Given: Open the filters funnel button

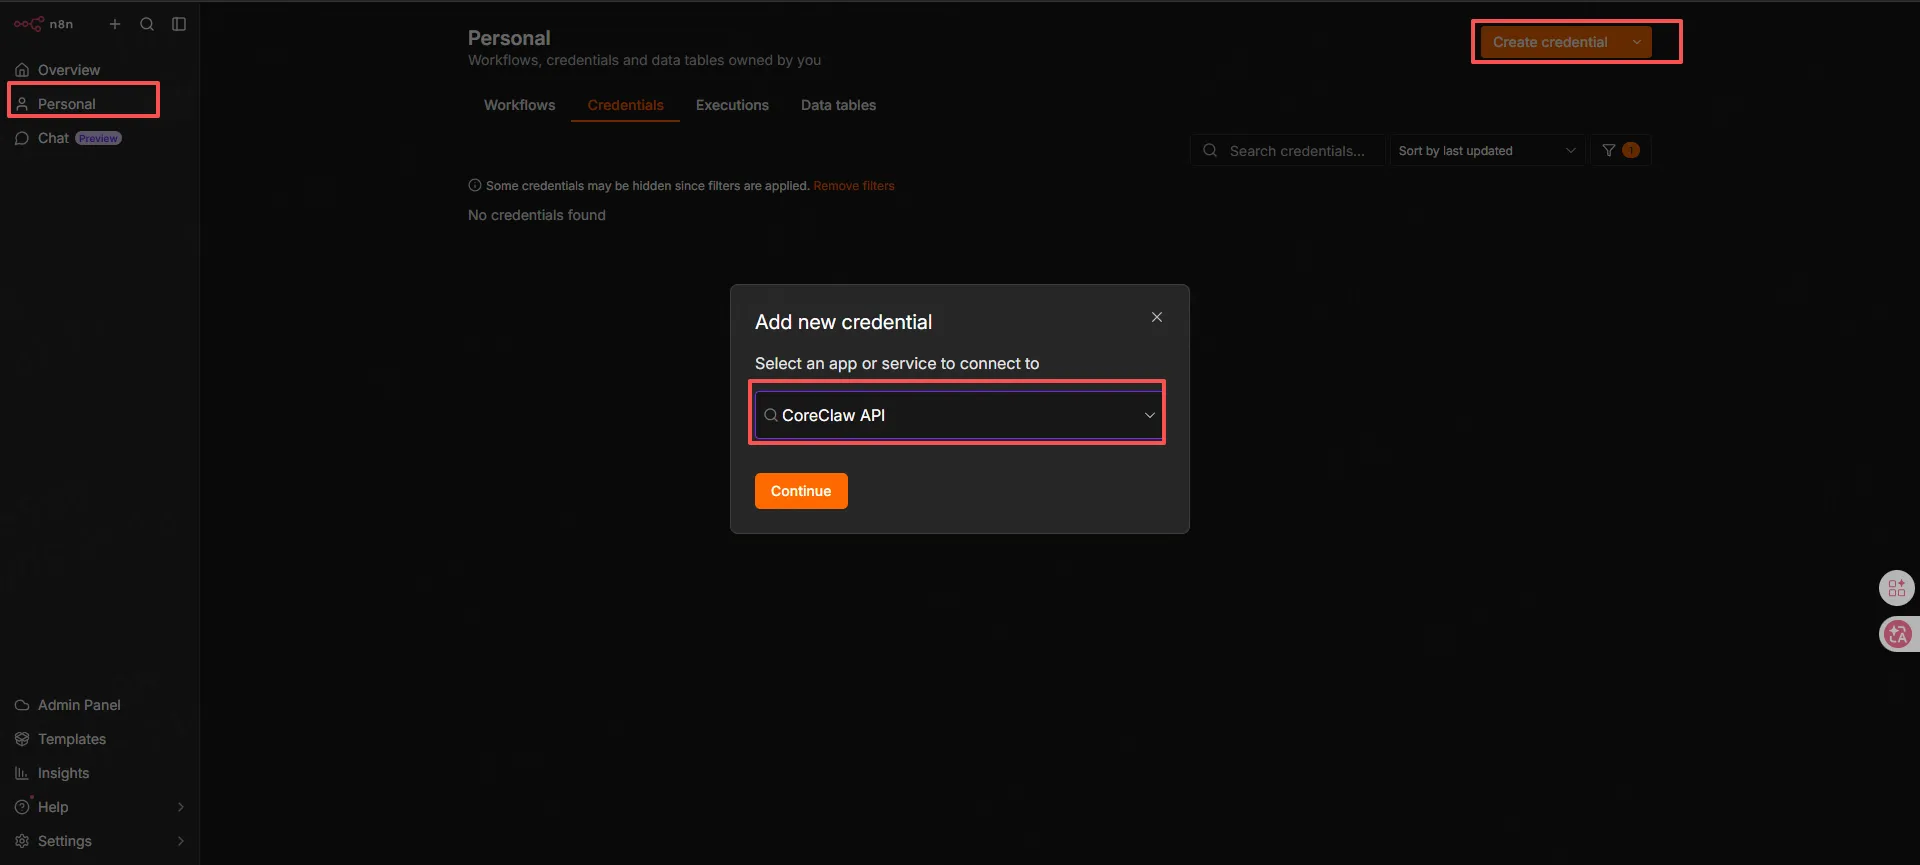Looking at the screenshot, I should [1620, 151].
